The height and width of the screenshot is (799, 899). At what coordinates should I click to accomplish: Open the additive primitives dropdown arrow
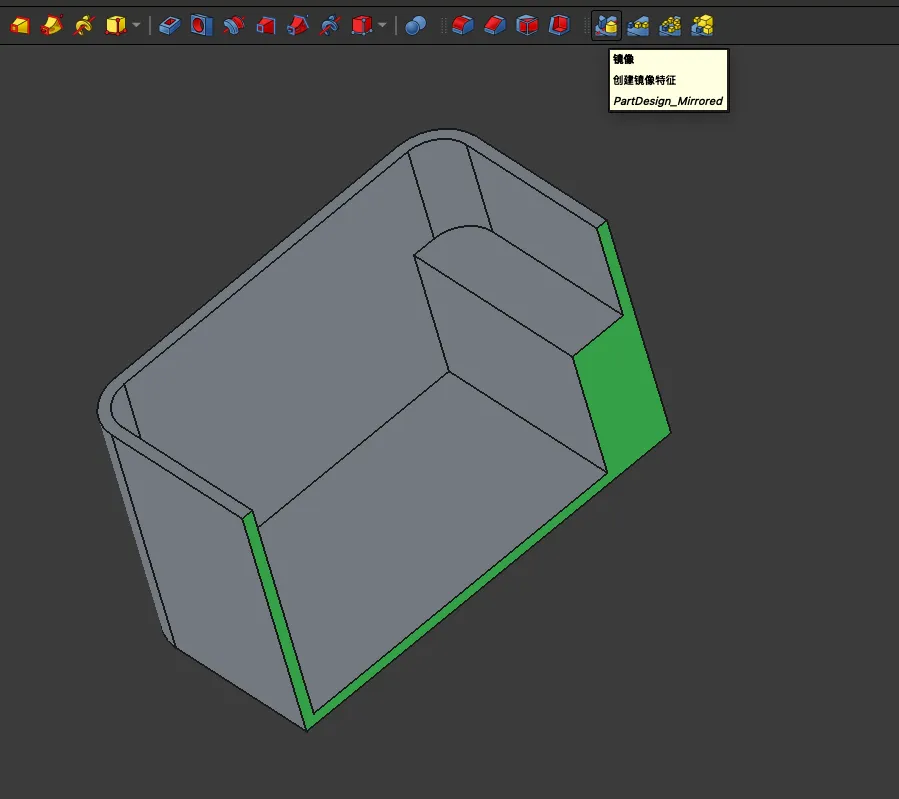pos(136,25)
